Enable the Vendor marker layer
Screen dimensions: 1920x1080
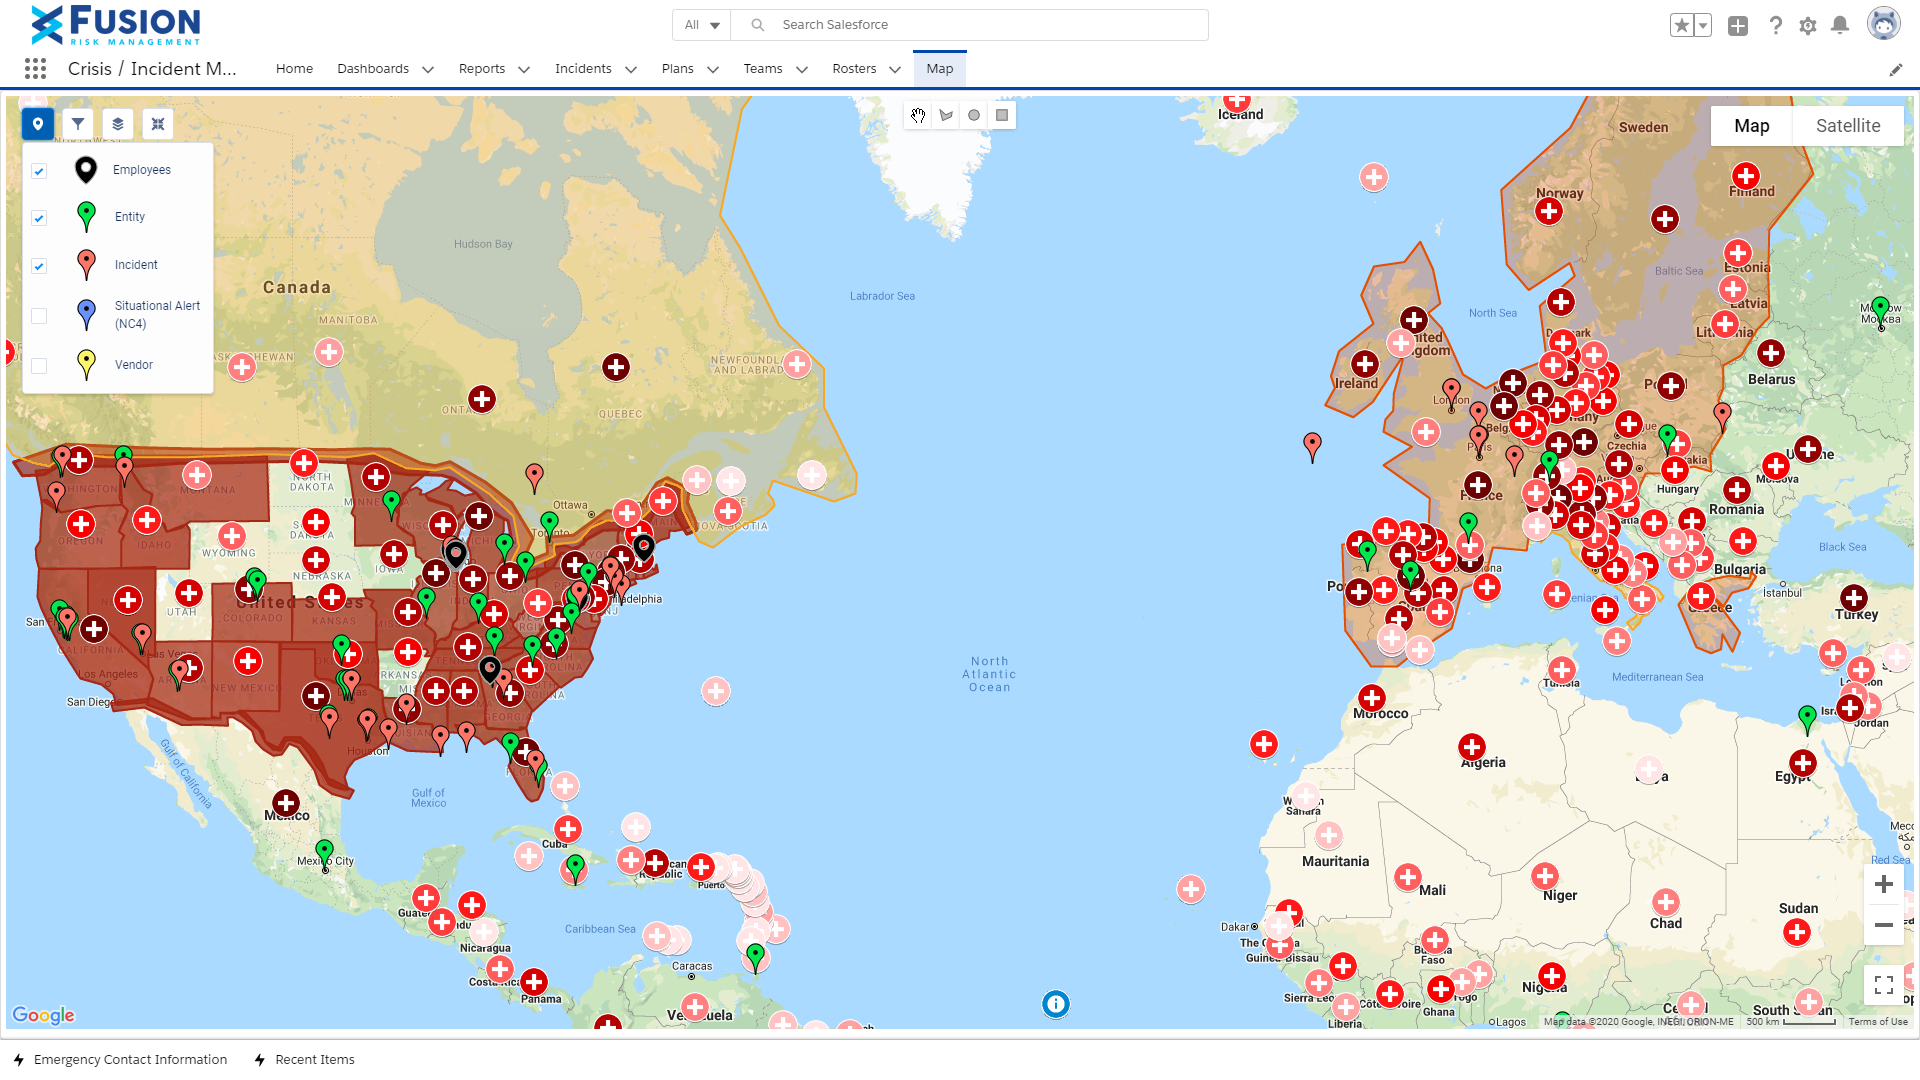(39, 365)
